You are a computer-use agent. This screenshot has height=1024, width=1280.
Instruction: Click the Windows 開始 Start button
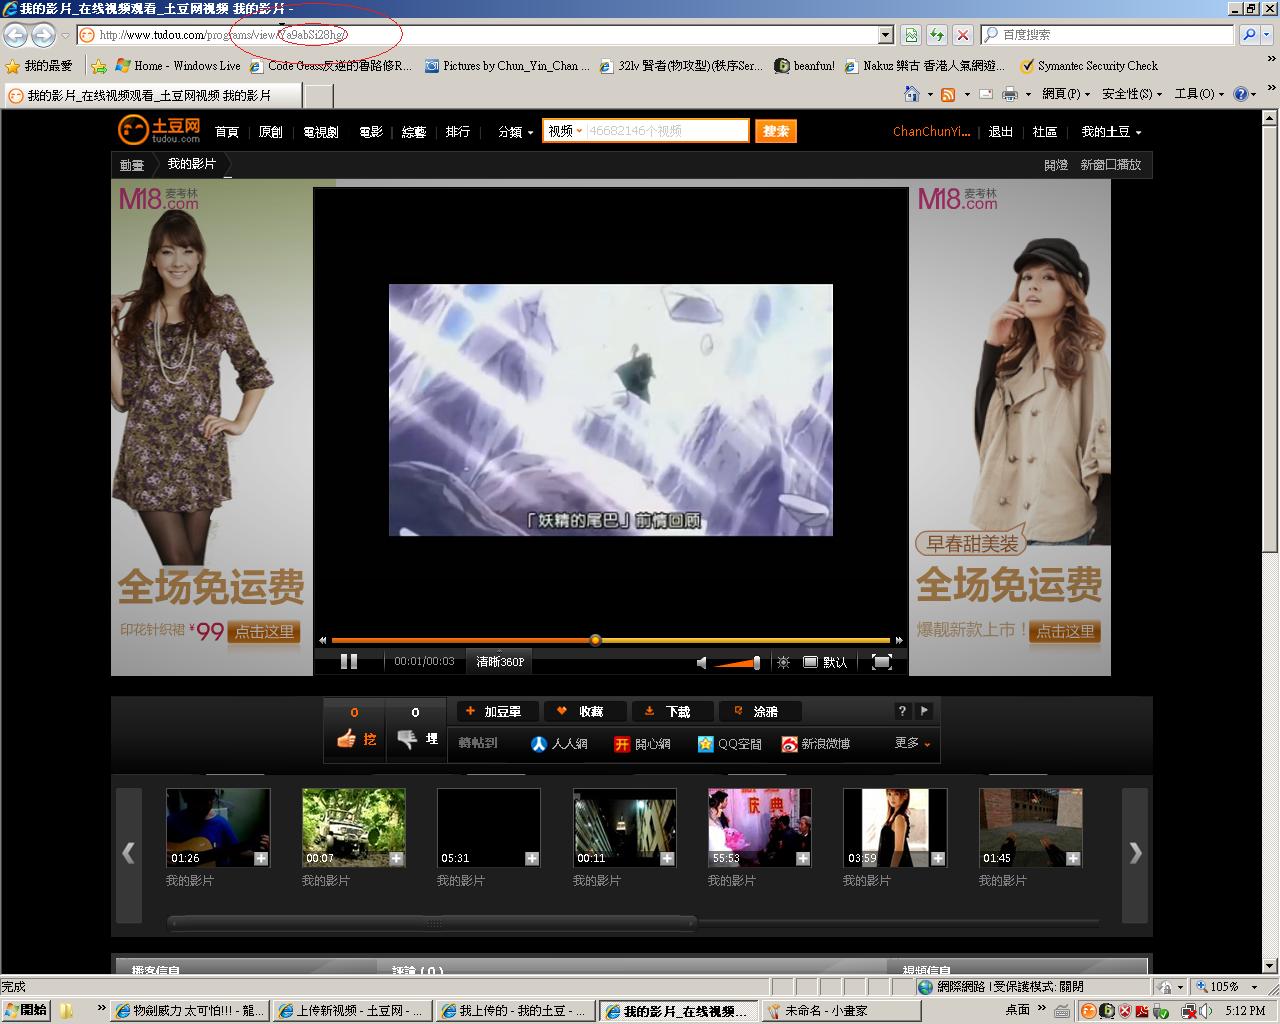click(x=26, y=1010)
